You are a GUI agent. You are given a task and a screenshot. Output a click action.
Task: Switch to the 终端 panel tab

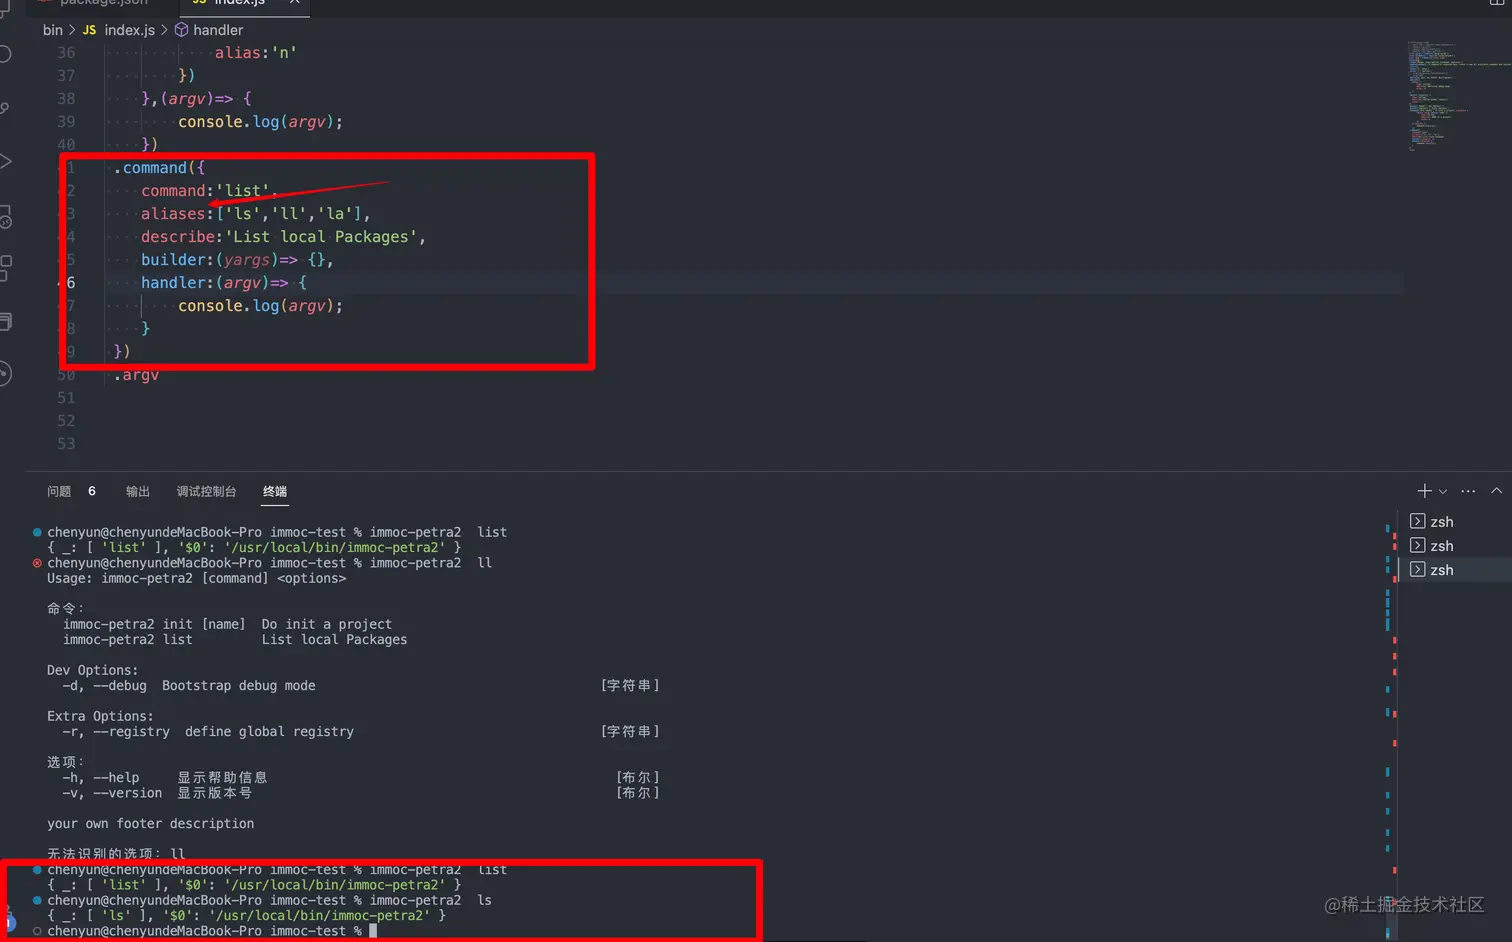click(275, 491)
